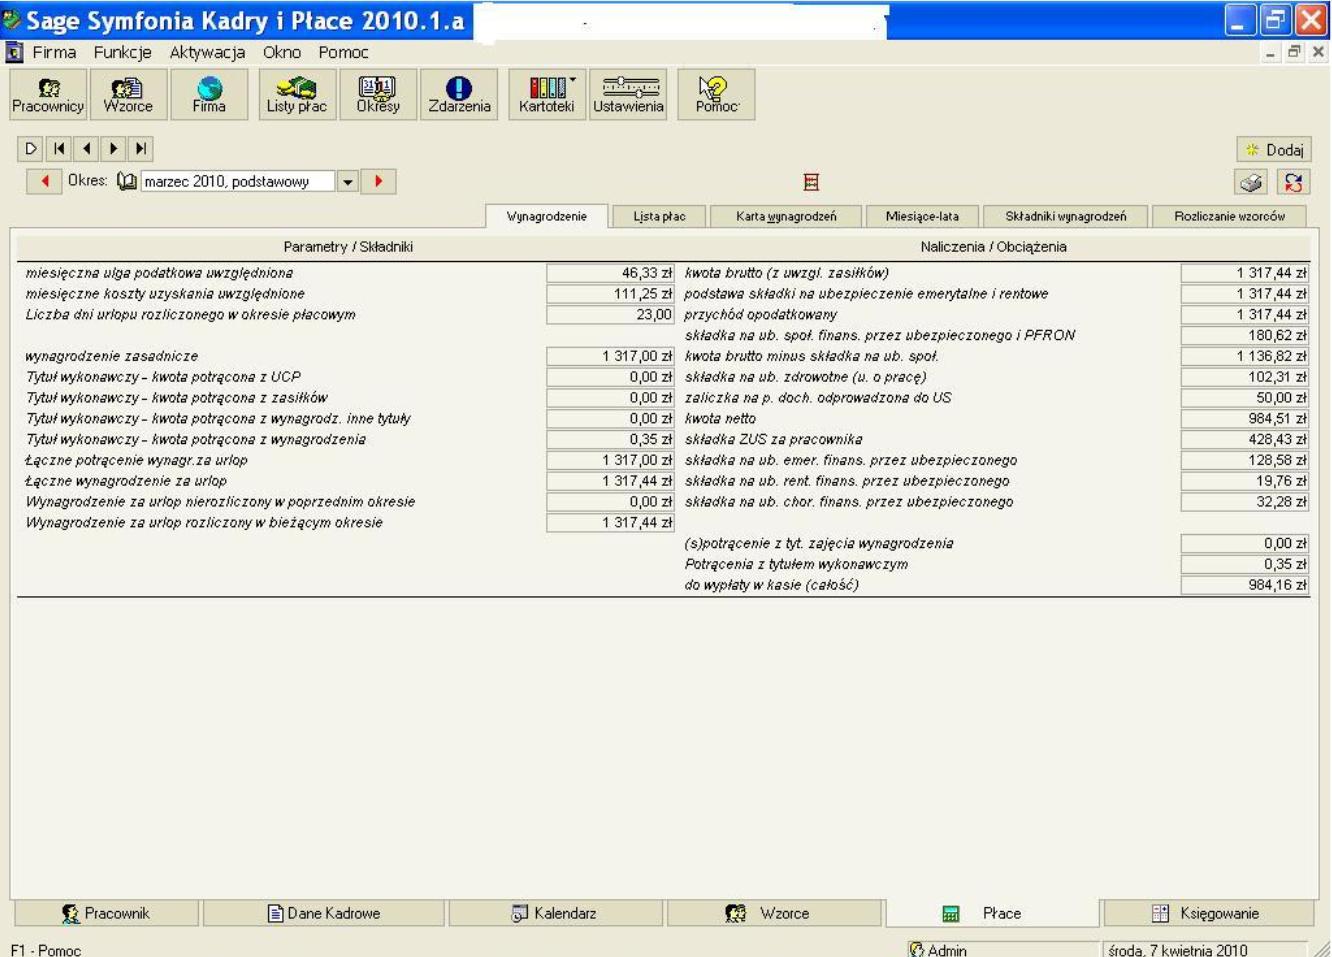The width and height of the screenshot is (1332, 957).
Task: Open Zdarzenia from toolbar
Action: click(x=459, y=95)
